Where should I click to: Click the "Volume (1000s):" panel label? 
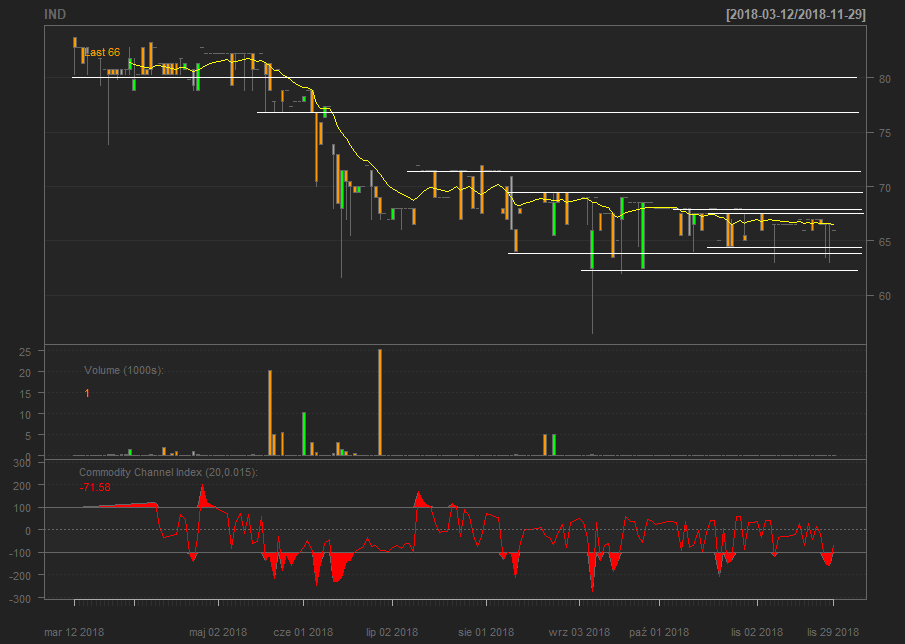pyautogui.click(x=124, y=370)
